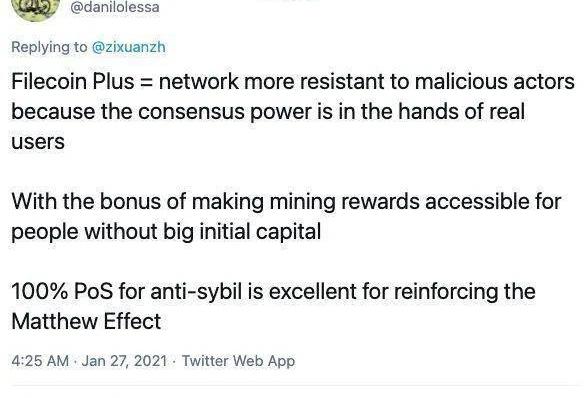The image size is (587, 398).
Task: Click the words "Filecoin Plus" in the tweet
Action: pyautogui.click(x=73, y=81)
